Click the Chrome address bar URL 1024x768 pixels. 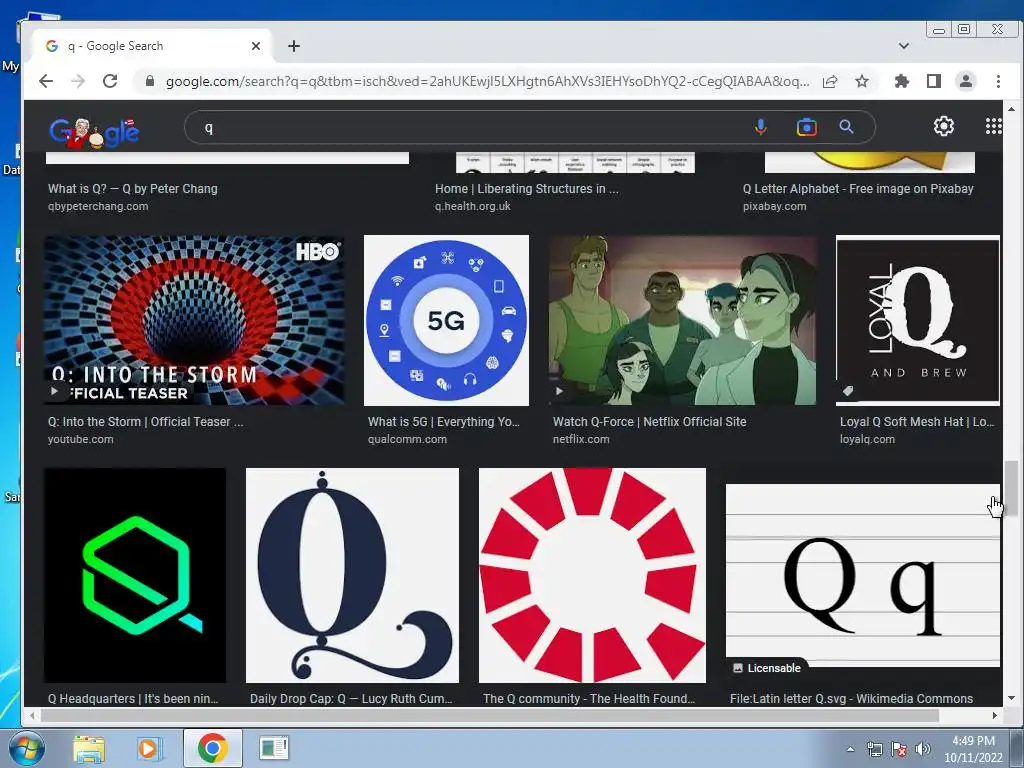tap(487, 81)
